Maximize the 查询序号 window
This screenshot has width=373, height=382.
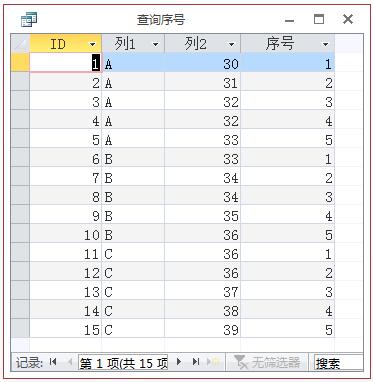point(319,19)
